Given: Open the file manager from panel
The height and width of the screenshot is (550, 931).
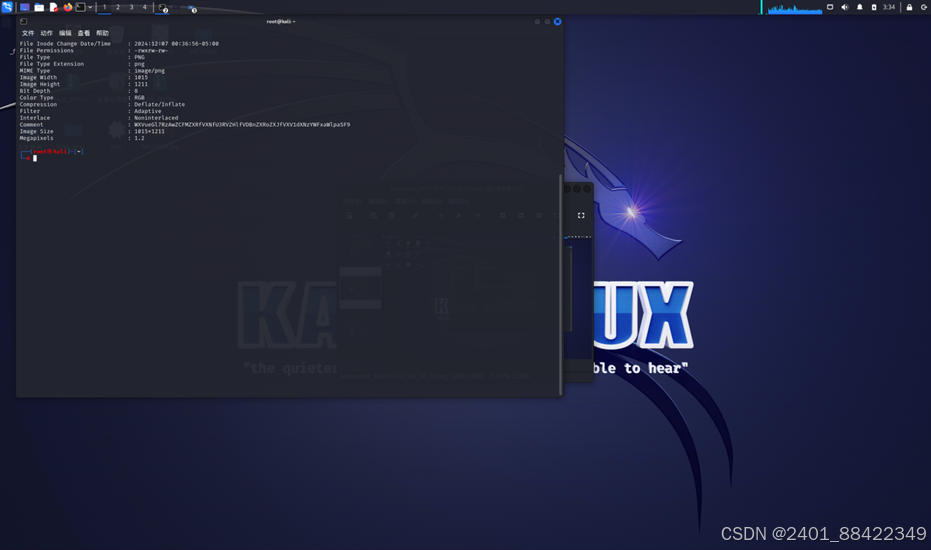Looking at the screenshot, I should (39, 7).
